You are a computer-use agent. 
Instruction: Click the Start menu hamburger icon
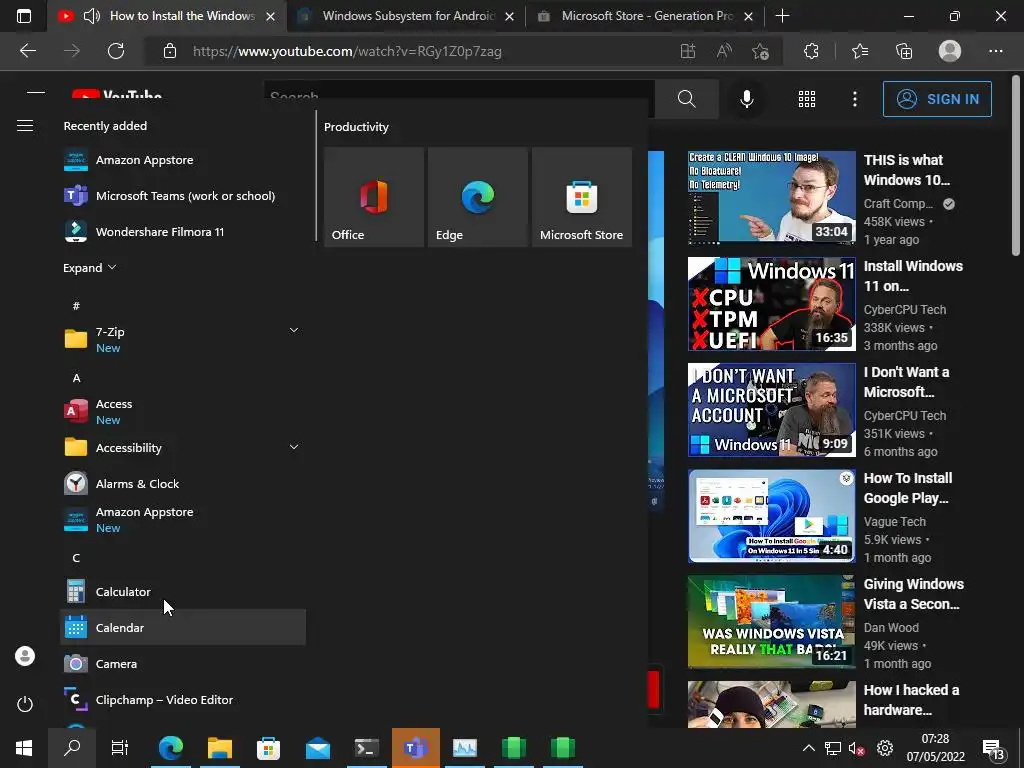click(x=25, y=125)
